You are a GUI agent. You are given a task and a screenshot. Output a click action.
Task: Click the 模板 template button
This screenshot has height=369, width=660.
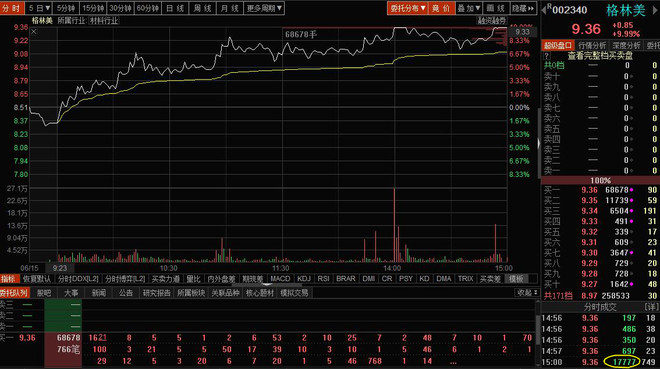[x=516, y=279]
